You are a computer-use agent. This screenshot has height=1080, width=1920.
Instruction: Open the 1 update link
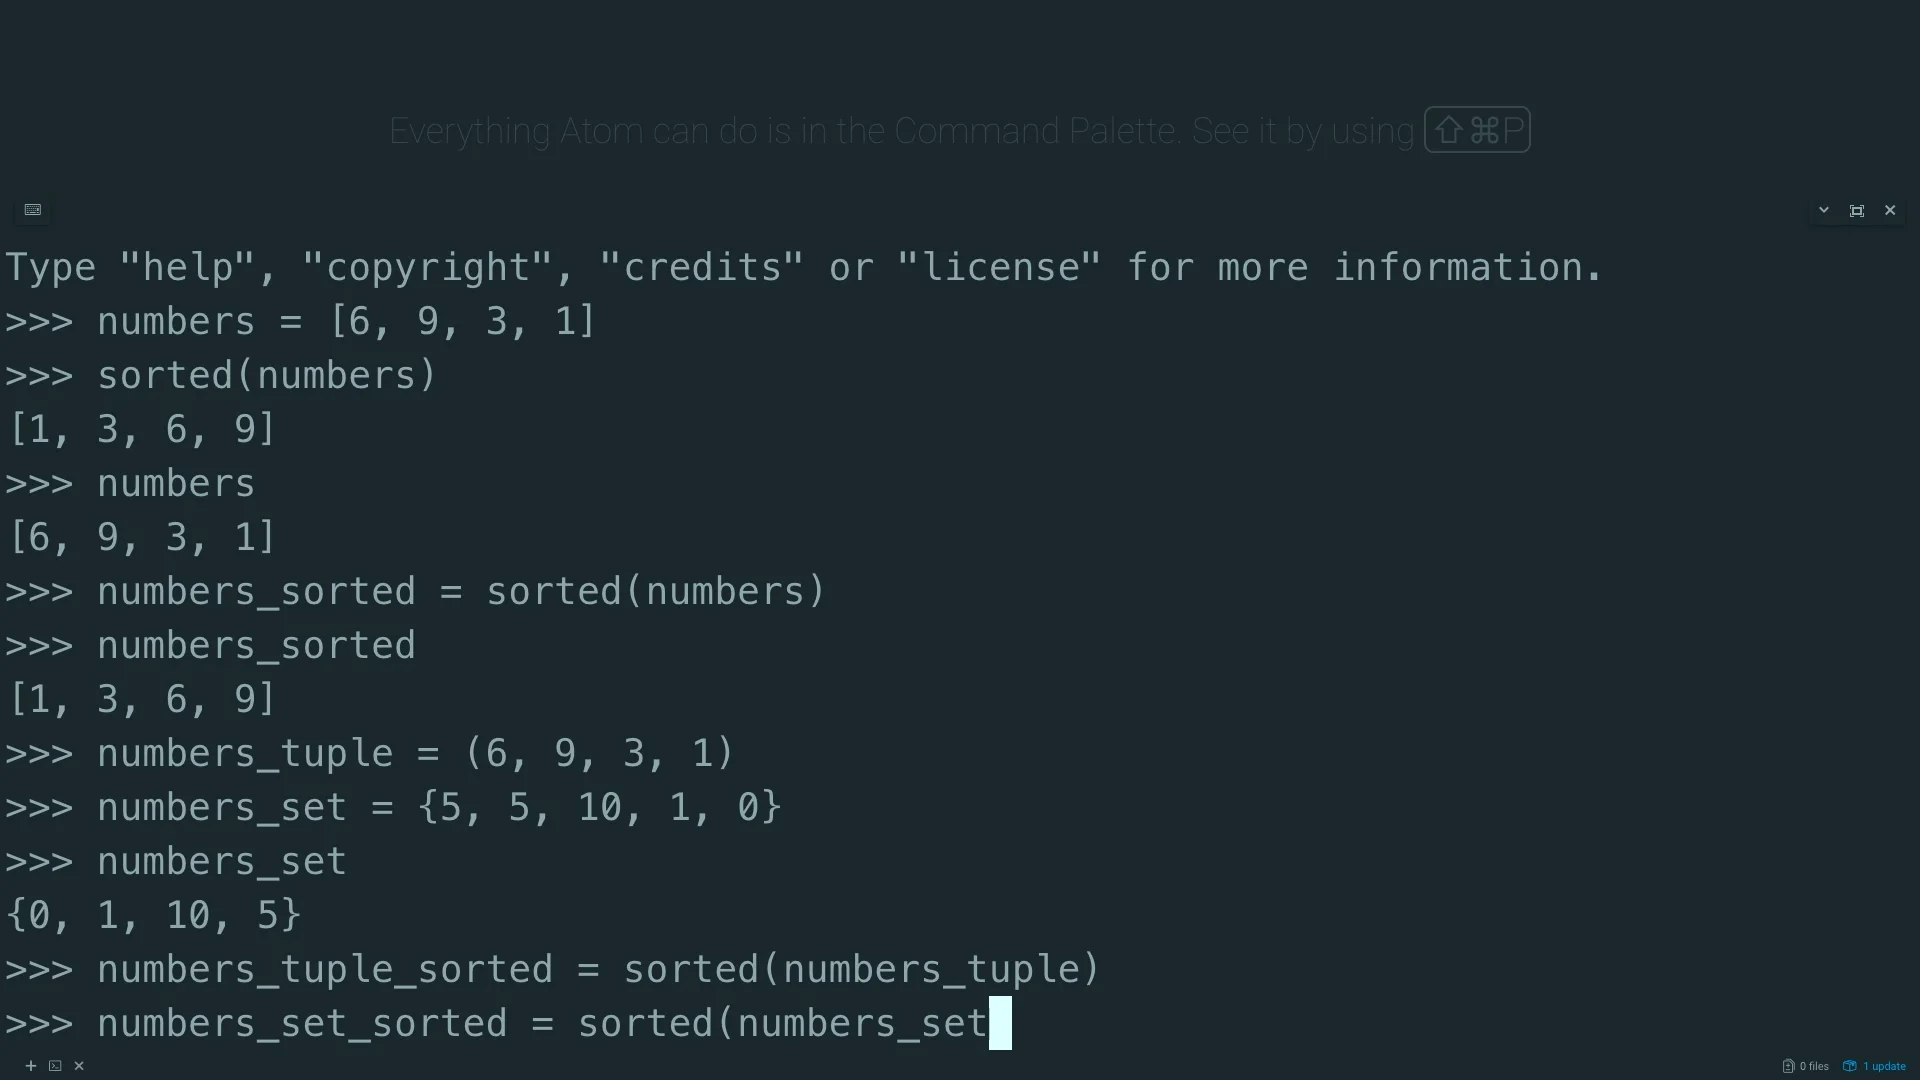tap(1884, 1066)
